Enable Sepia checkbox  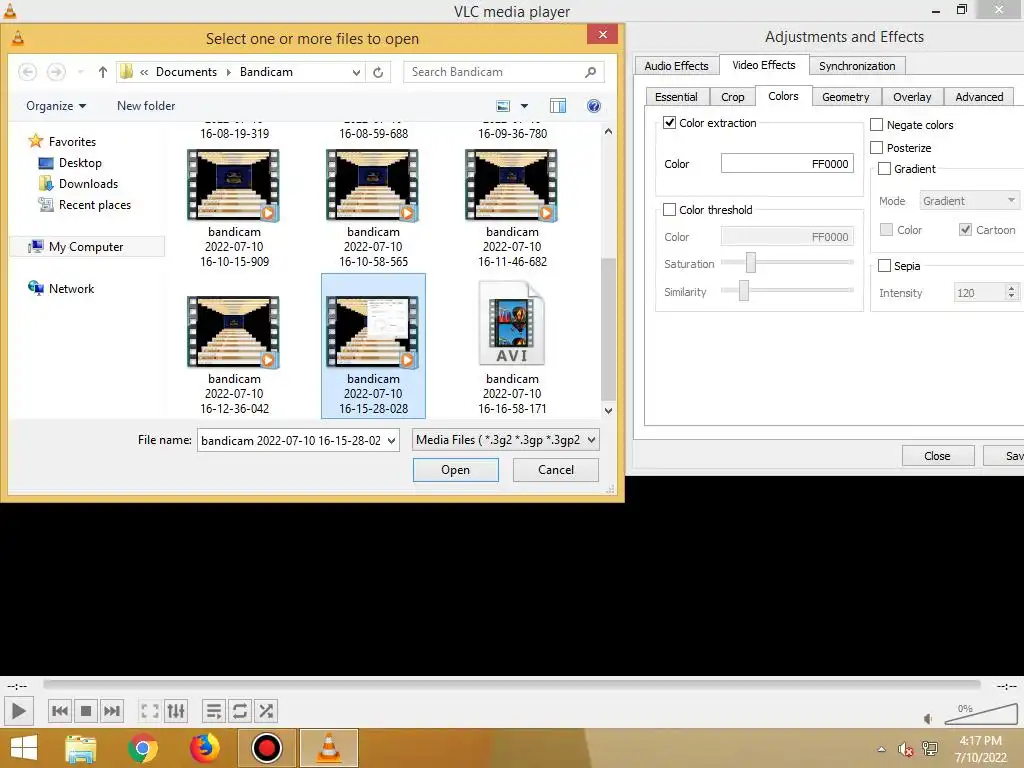click(885, 266)
